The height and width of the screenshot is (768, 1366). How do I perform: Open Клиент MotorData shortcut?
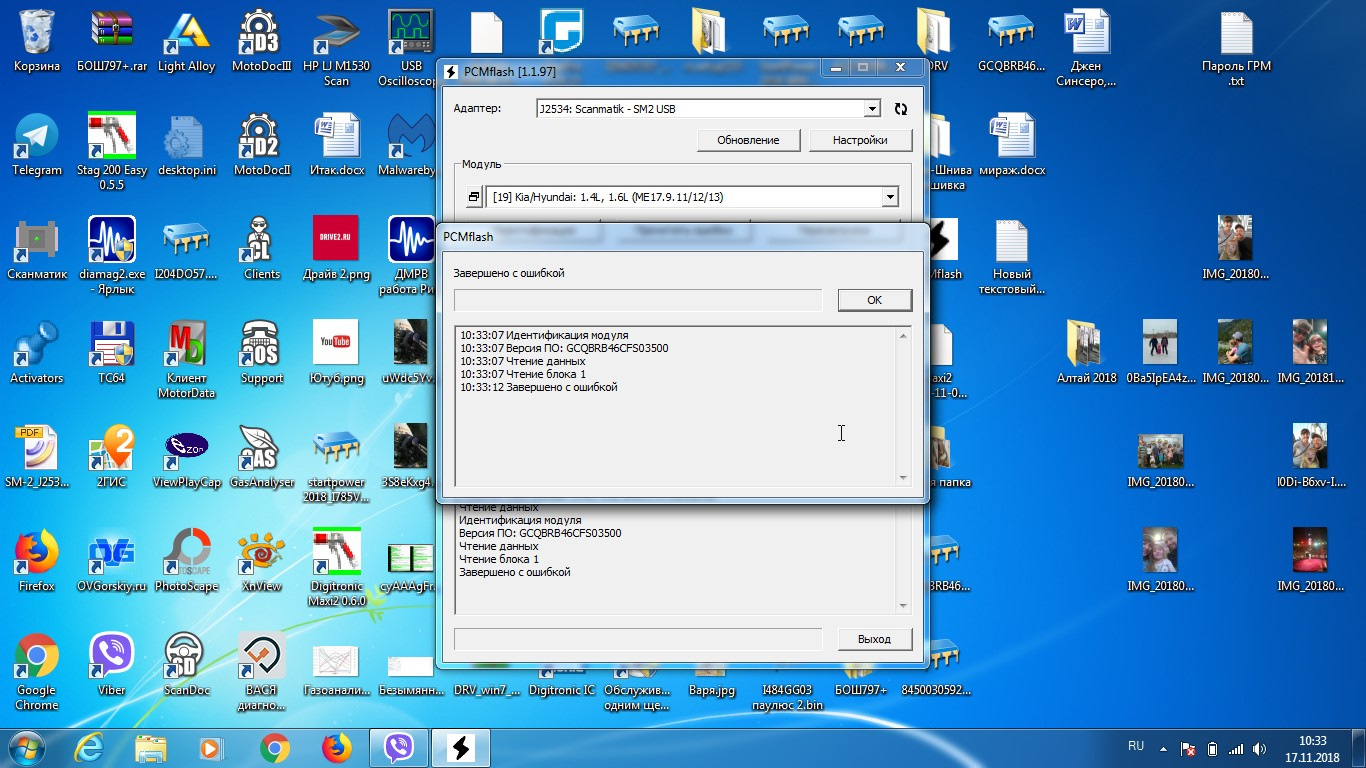click(x=187, y=360)
